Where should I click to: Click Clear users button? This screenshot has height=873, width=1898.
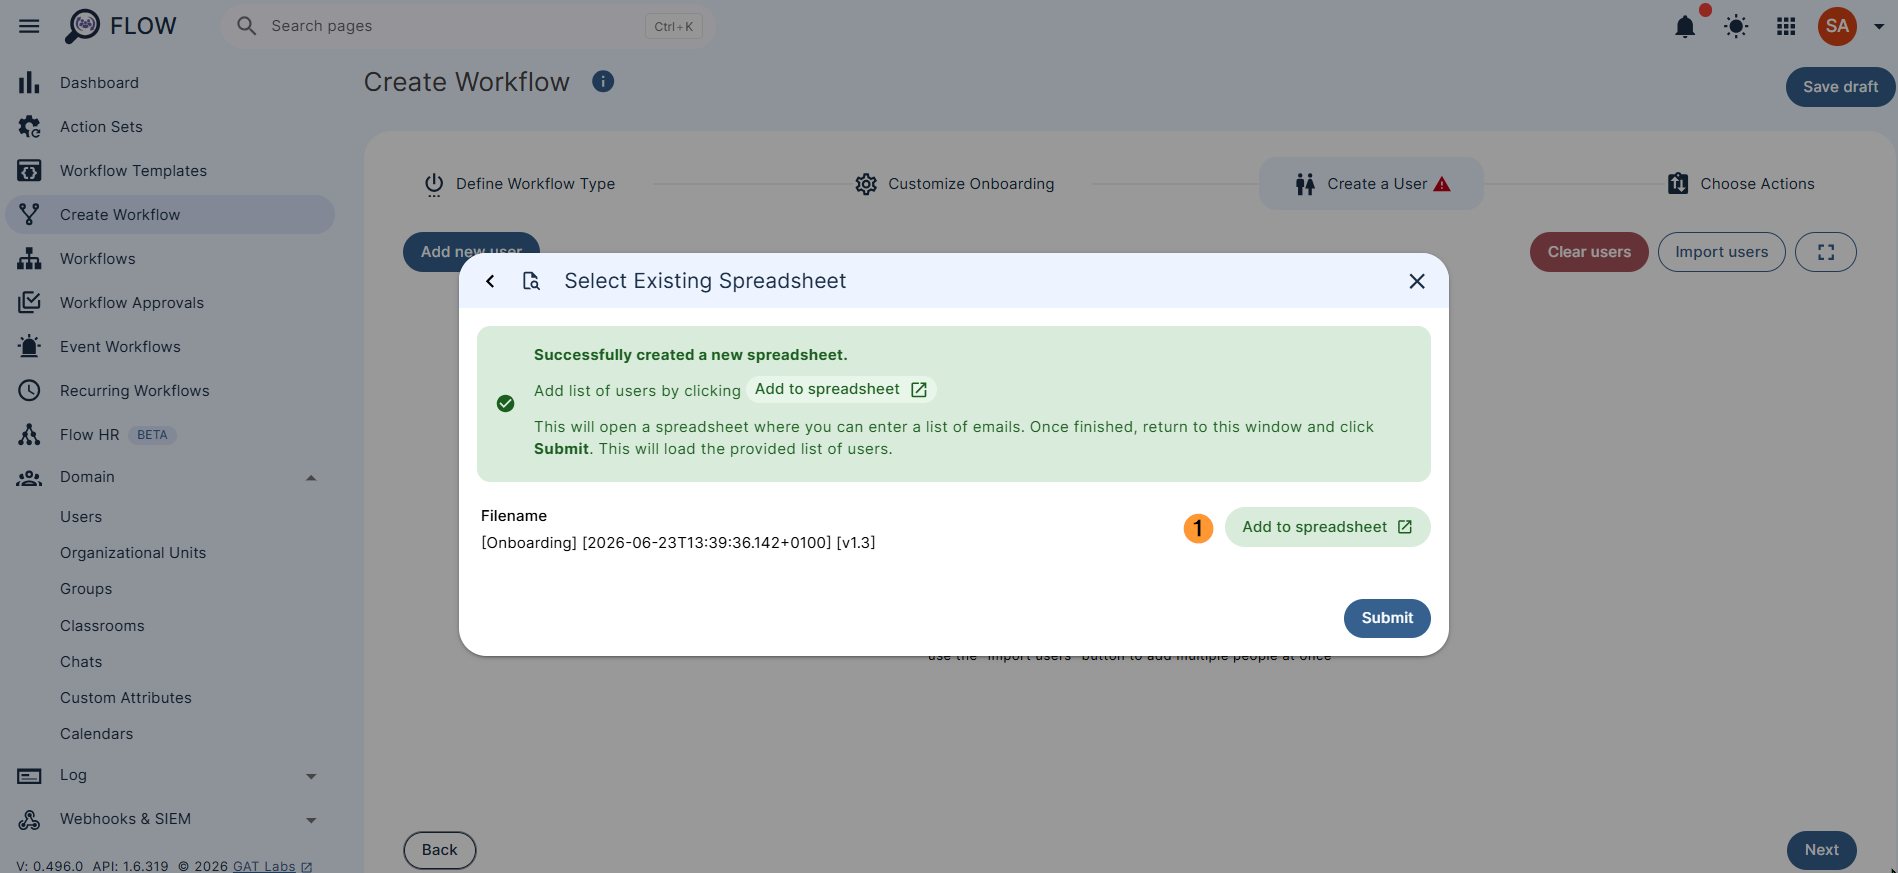1589,252
